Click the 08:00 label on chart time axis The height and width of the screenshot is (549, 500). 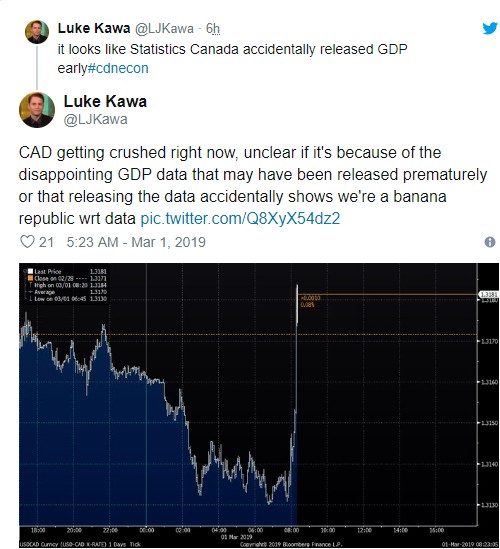[x=292, y=530]
